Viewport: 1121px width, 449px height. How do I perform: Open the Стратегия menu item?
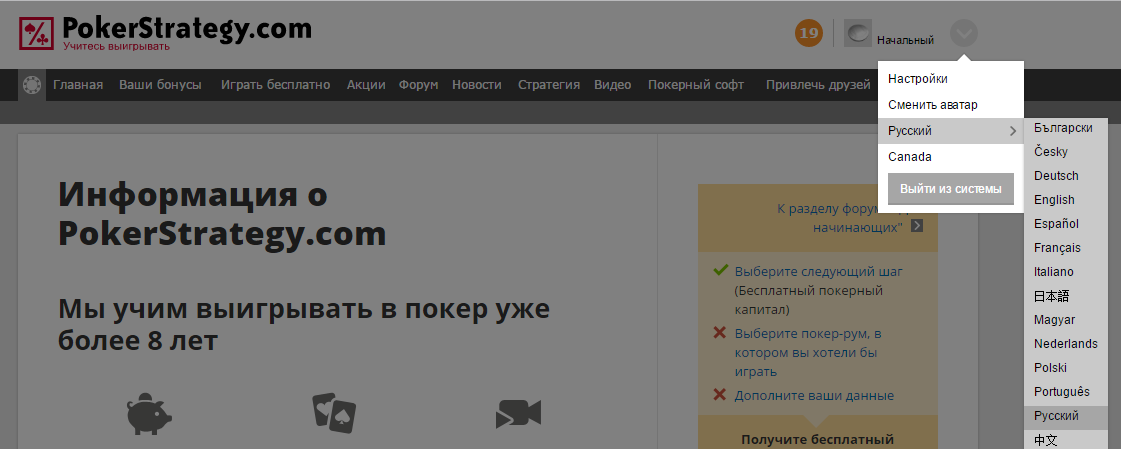pyautogui.click(x=548, y=84)
